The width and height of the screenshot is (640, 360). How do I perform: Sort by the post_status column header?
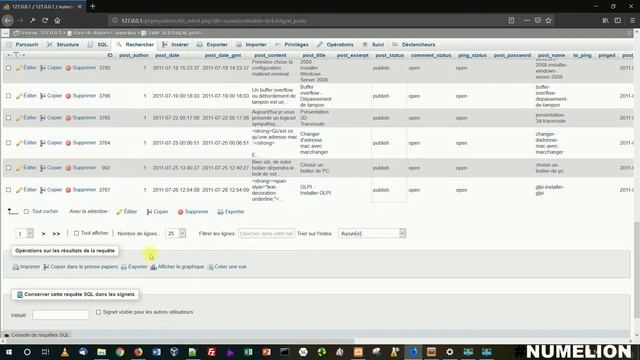[389, 56]
